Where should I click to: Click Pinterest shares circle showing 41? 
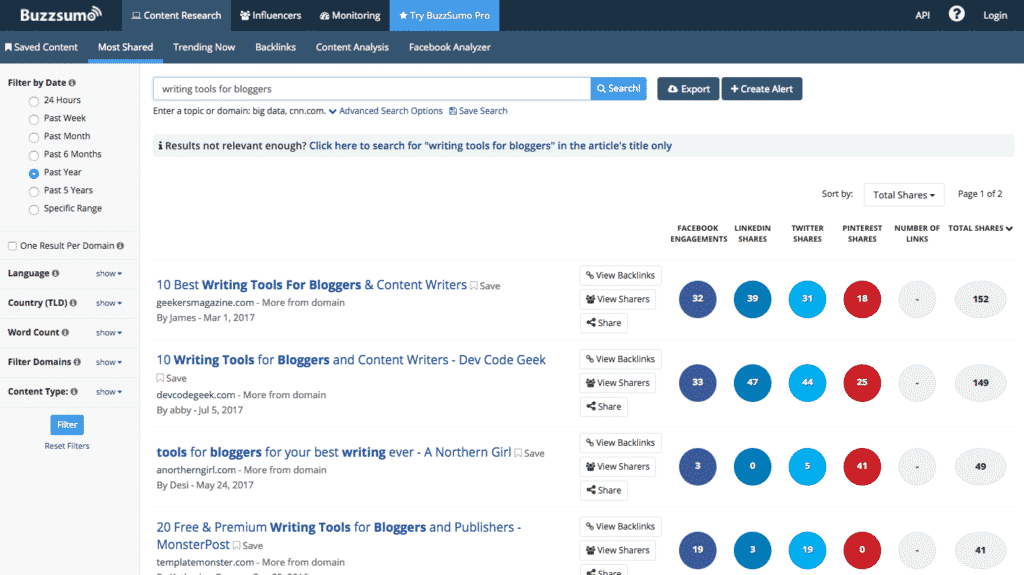coord(862,466)
